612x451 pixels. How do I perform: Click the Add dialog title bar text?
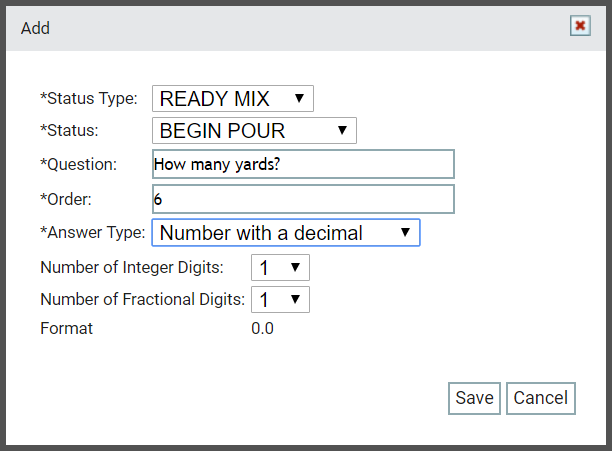[35, 28]
